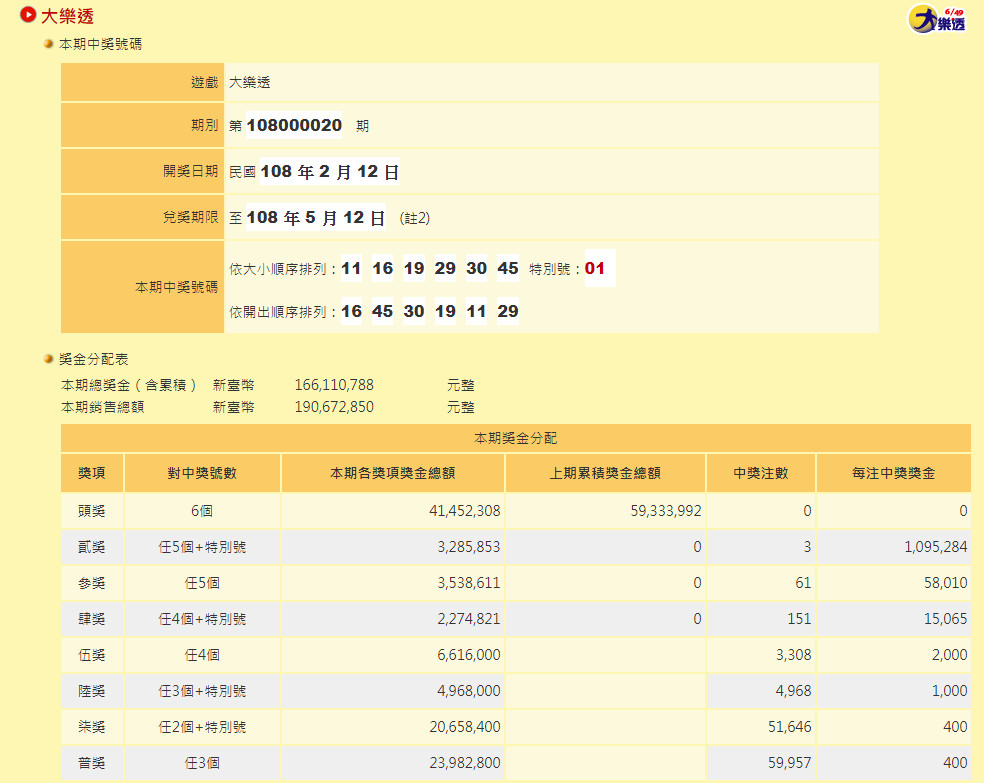The width and height of the screenshot is (984, 783).
Task: Click the 本期總獎金（含累積） label
Action: click(129, 385)
